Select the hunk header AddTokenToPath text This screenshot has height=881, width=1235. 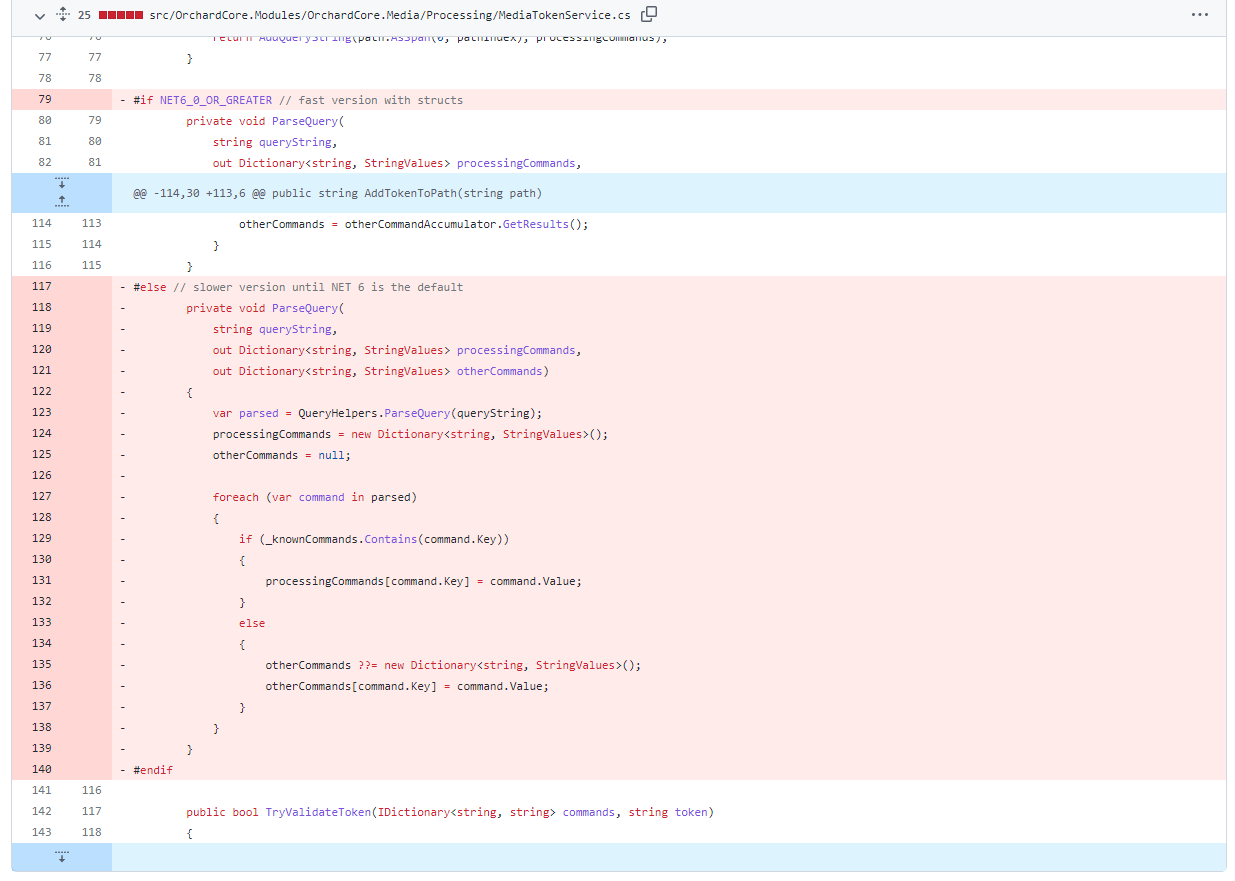[338, 193]
